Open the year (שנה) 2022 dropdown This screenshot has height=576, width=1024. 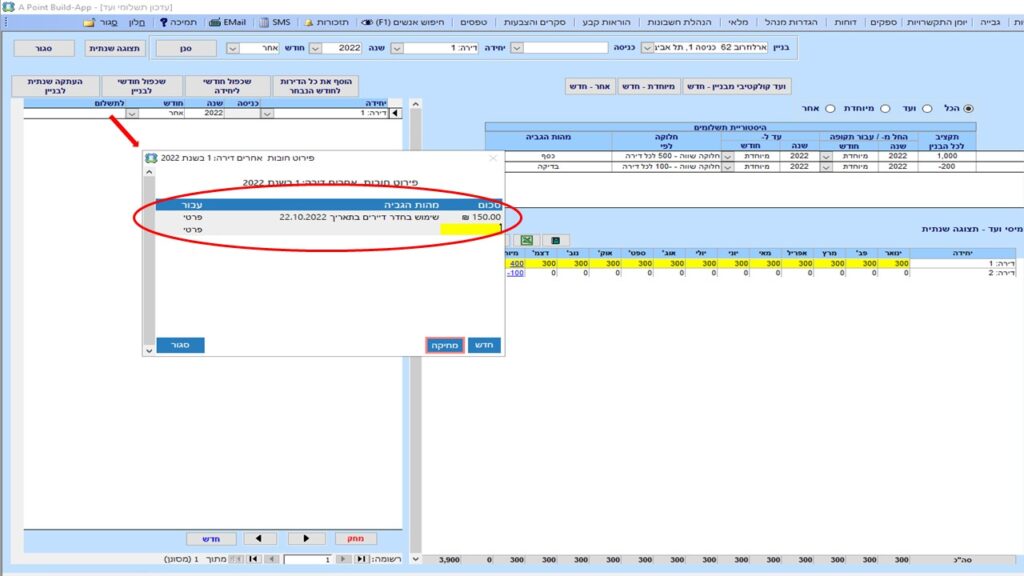pos(315,47)
